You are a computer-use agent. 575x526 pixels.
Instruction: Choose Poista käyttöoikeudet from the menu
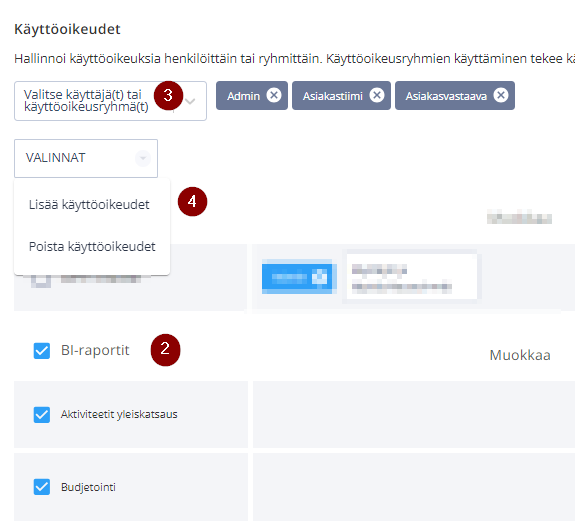[x=92, y=246]
